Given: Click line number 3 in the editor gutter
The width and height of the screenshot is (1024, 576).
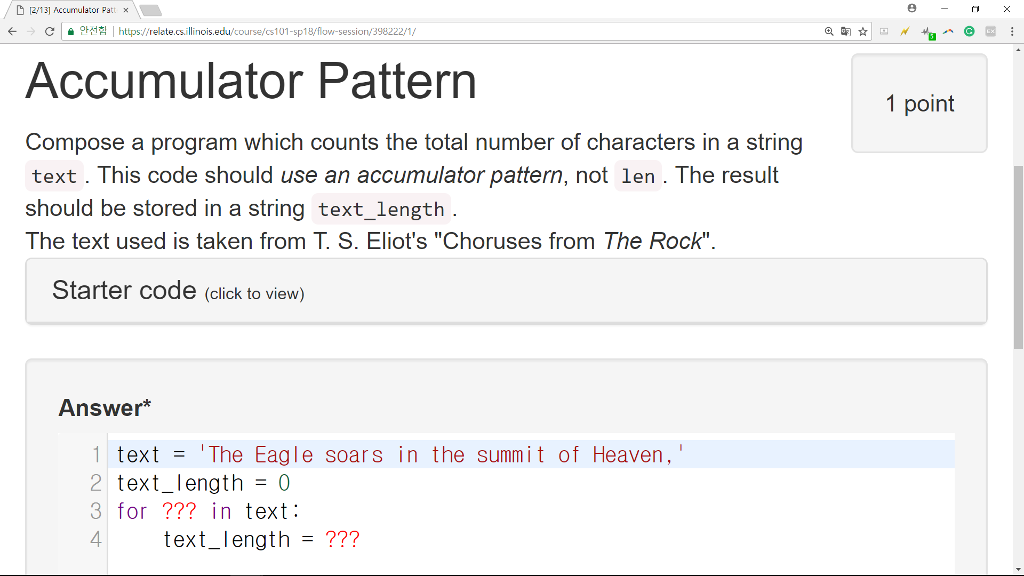Looking at the screenshot, I should pyautogui.click(x=96, y=511).
